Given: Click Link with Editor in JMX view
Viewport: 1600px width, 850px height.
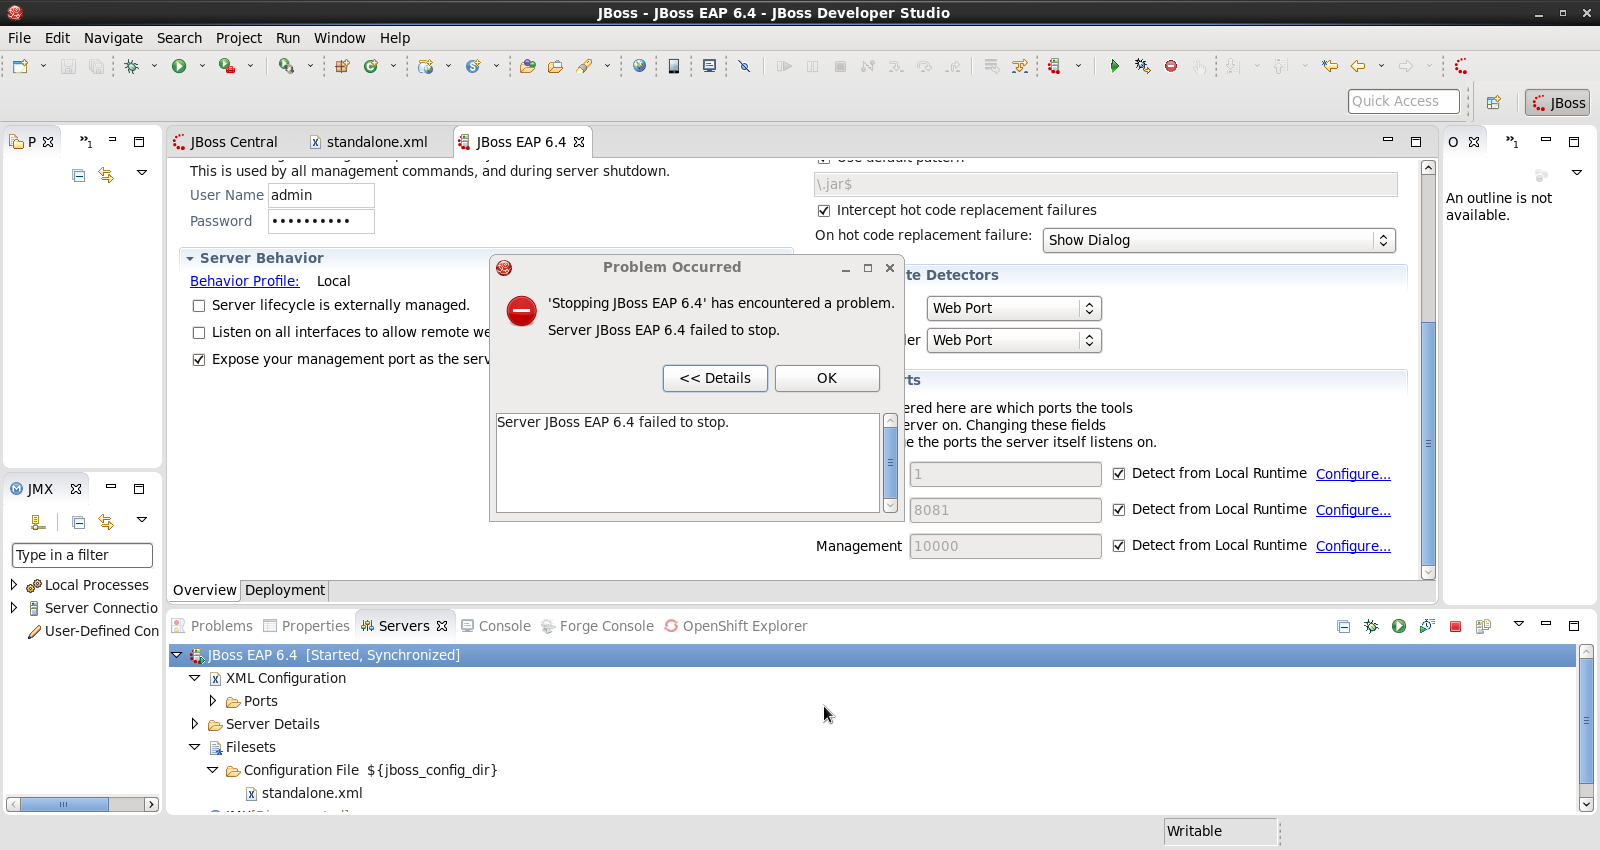Looking at the screenshot, I should coord(106,522).
